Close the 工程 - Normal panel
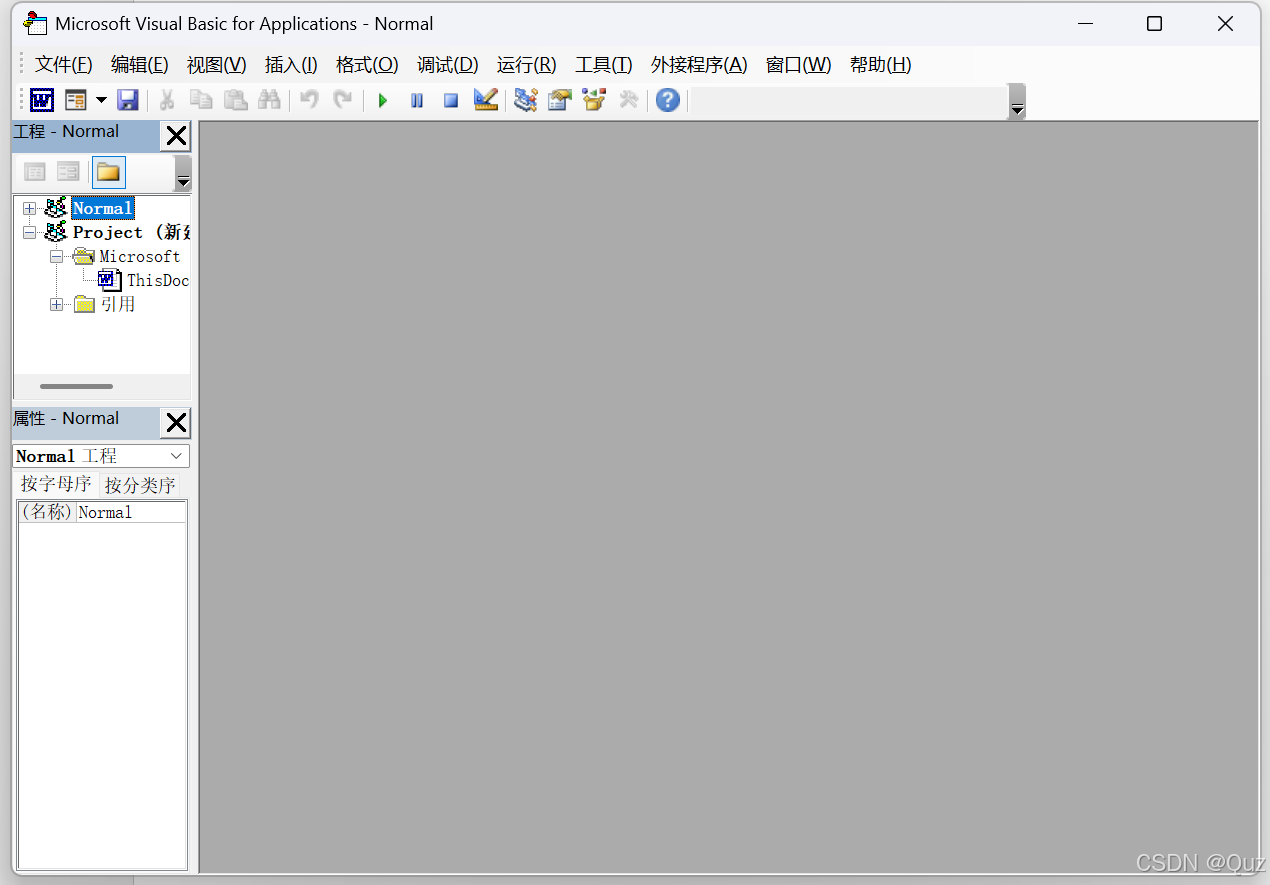Screen dimensions: 1270x885 (176, 136)
